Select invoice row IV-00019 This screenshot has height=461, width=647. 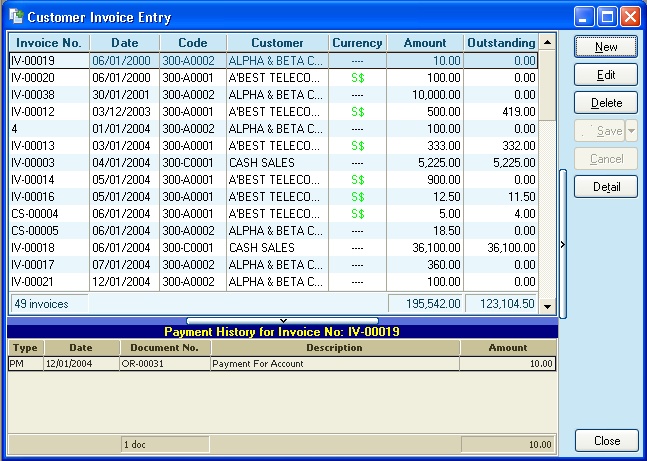click(274, 61)
